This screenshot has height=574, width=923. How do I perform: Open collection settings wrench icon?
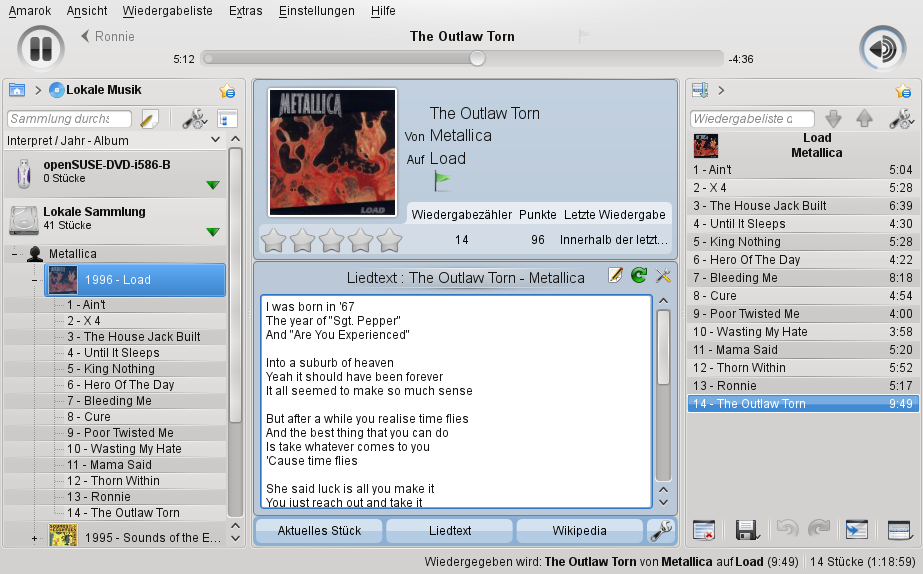[194, 119]
